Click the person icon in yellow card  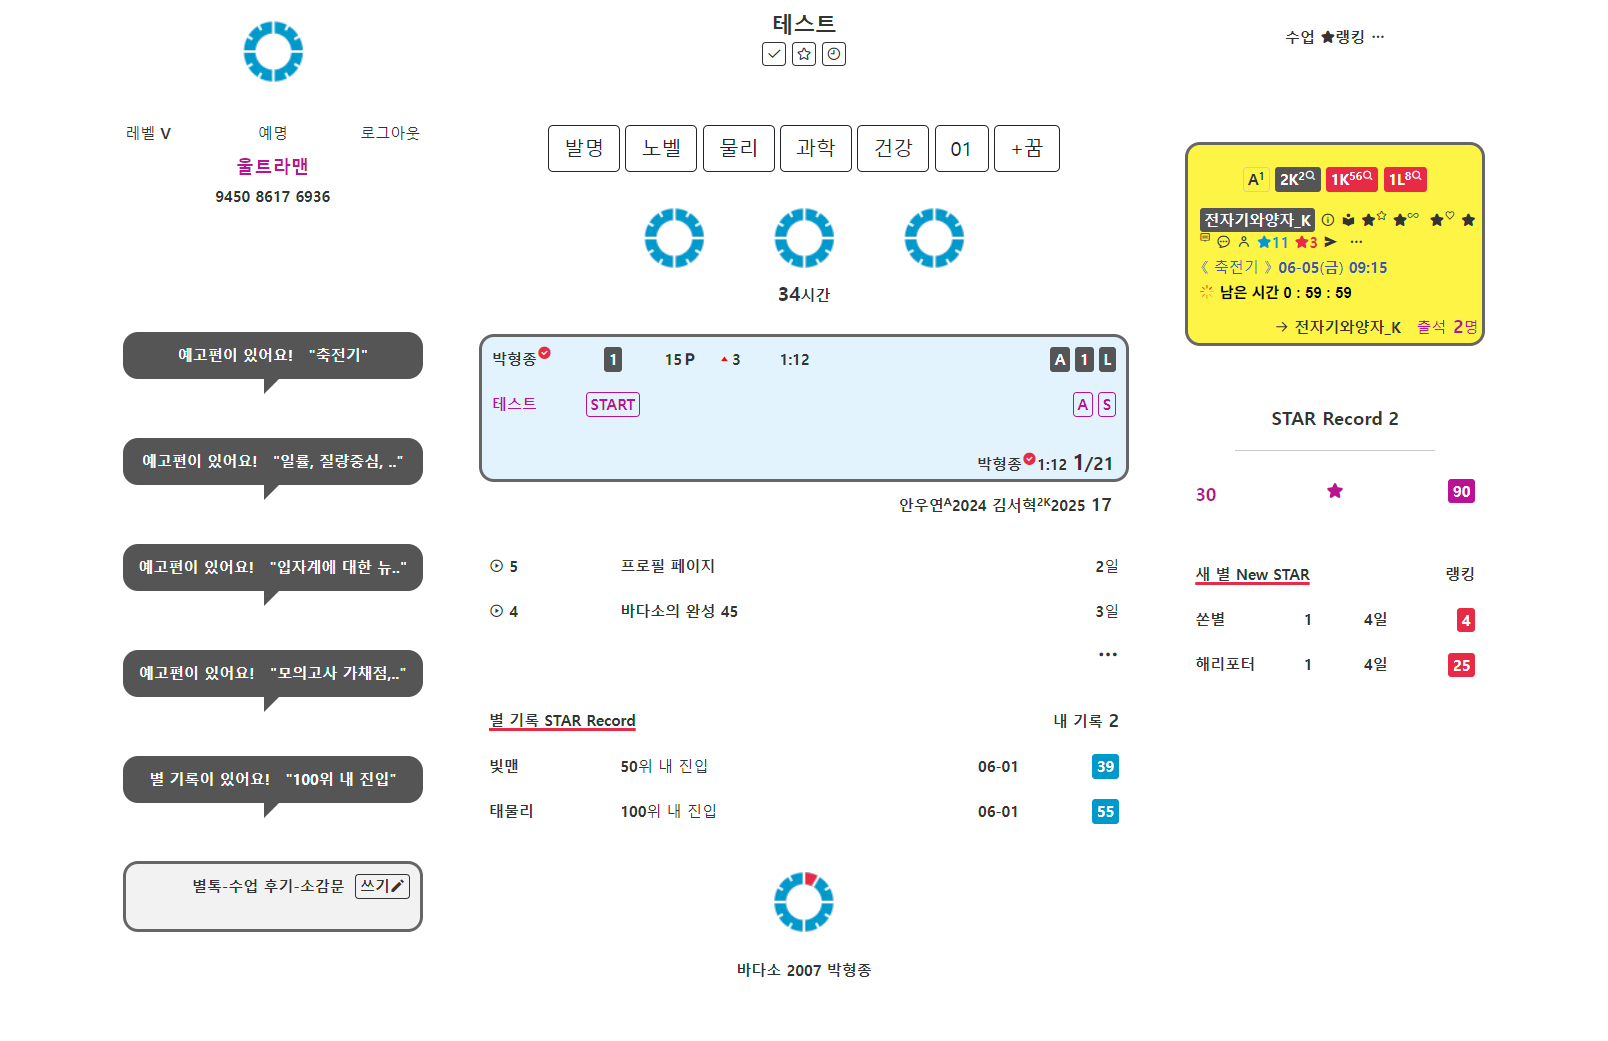pyautogui.click(x=1244, y=242)
